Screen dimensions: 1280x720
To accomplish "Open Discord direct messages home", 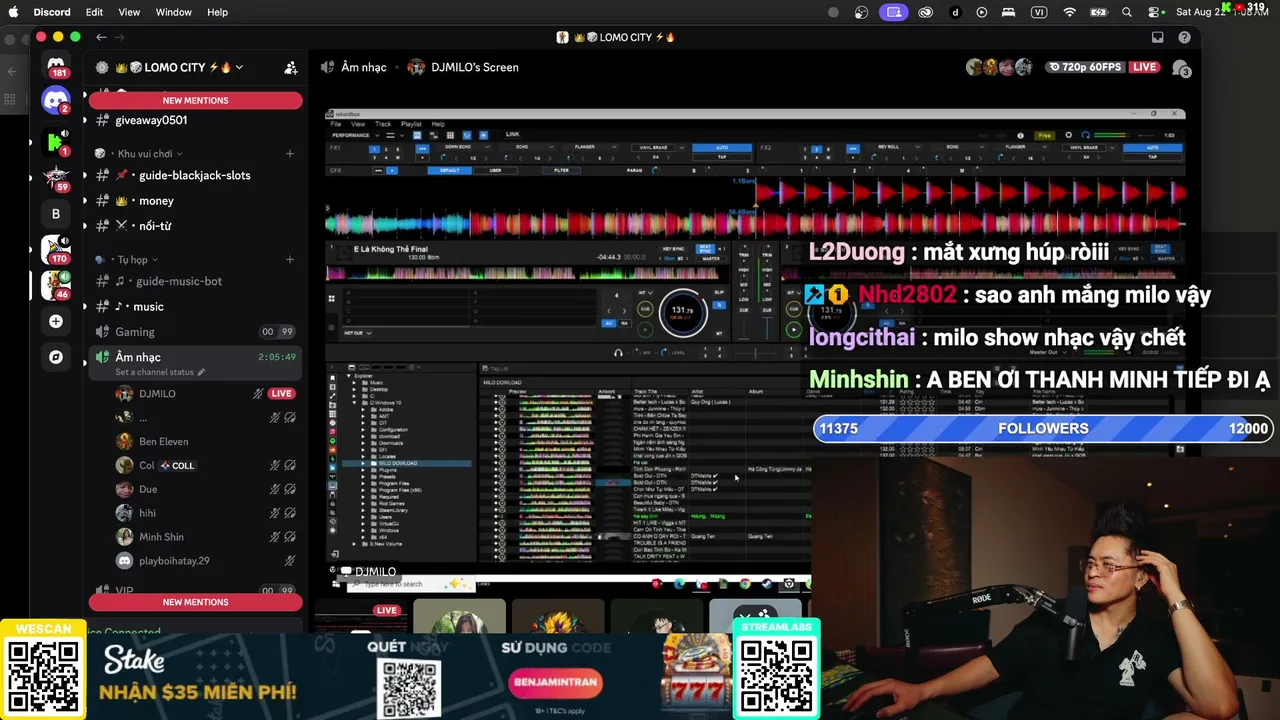I will pos(56,65).
